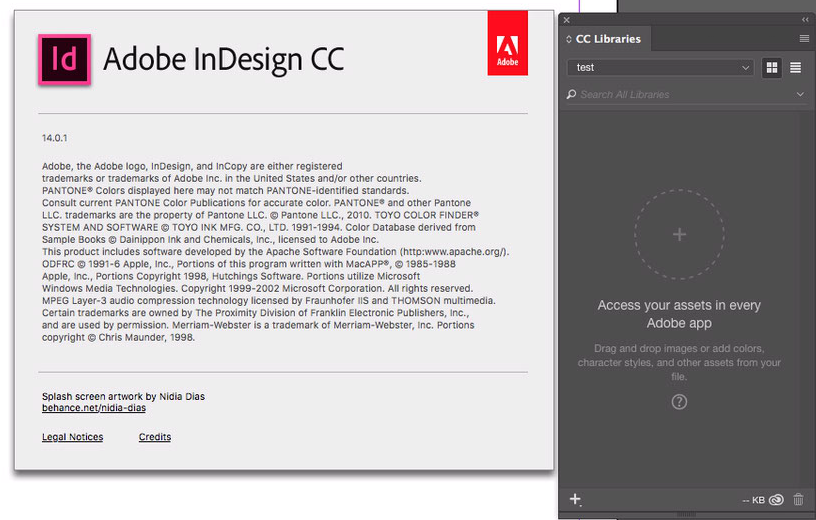Switch to the CC Libraries tab
The height and width of the screenshot is (520, 816).
tap(608, 39)
